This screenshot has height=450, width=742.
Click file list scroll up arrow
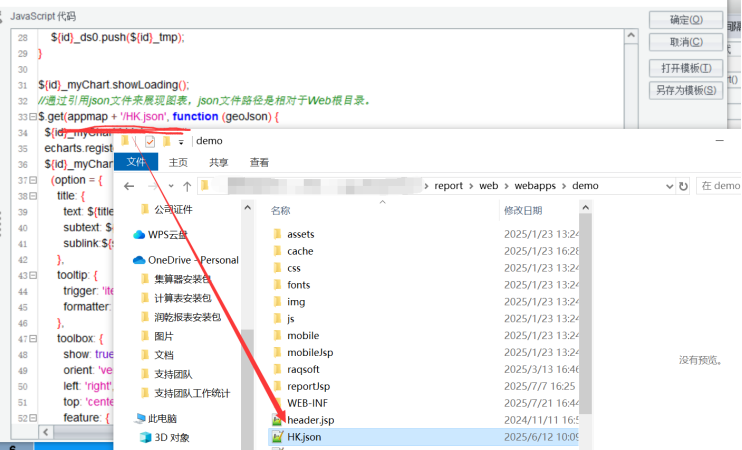pos(585,208)
